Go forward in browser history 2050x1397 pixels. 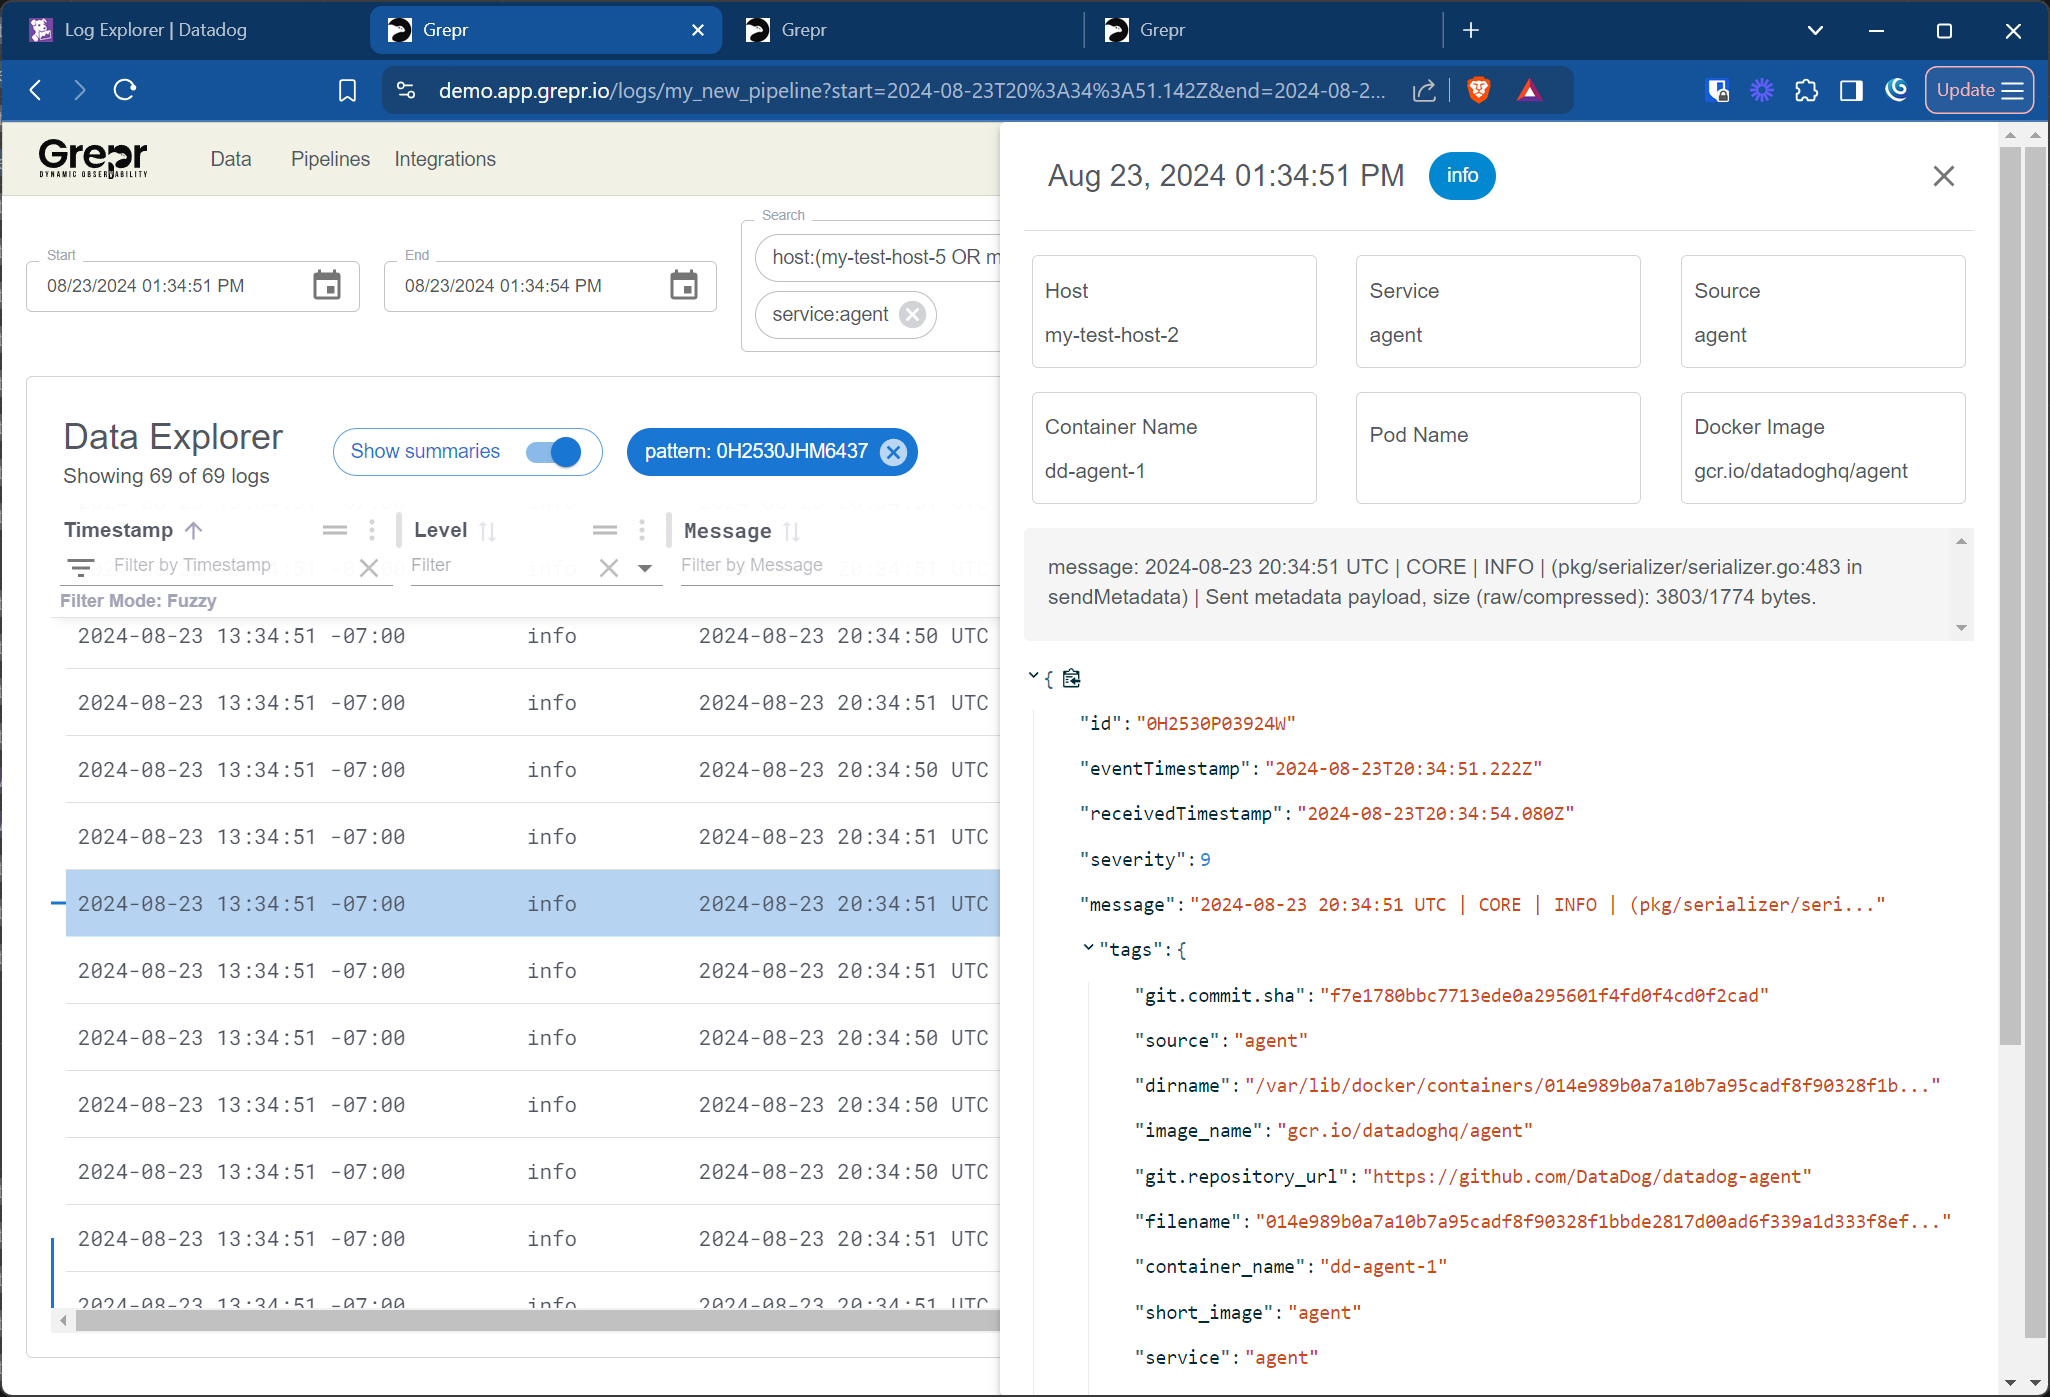click(x=80, y=90)
